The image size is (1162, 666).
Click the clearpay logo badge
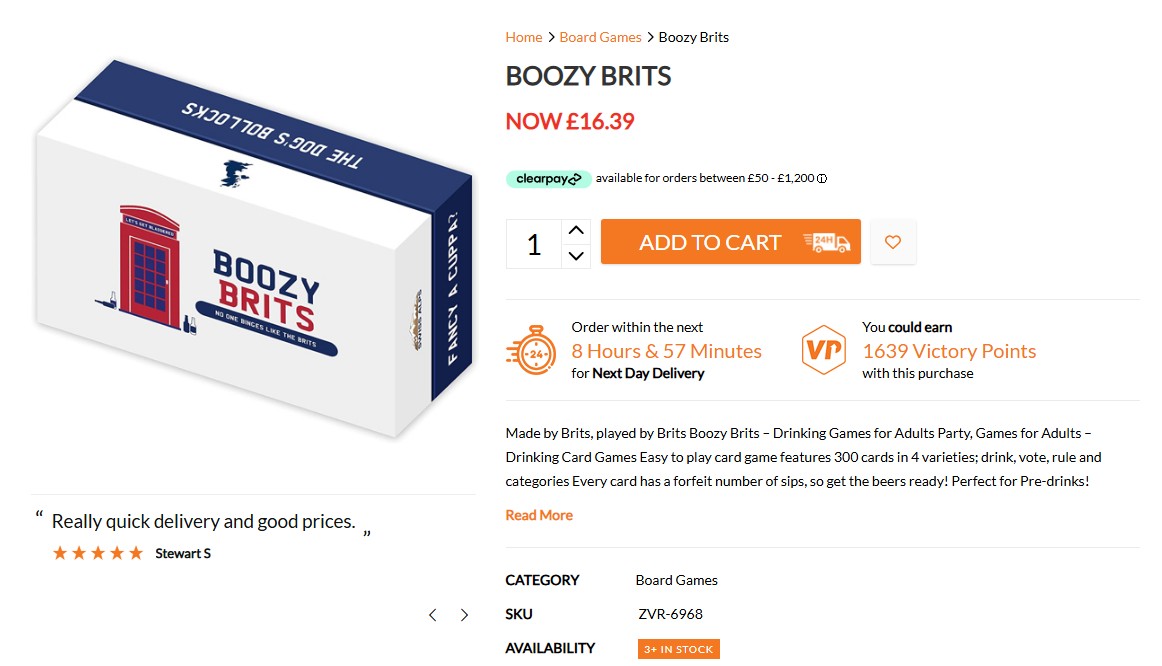pyautogui.click(x=548, y=179)
